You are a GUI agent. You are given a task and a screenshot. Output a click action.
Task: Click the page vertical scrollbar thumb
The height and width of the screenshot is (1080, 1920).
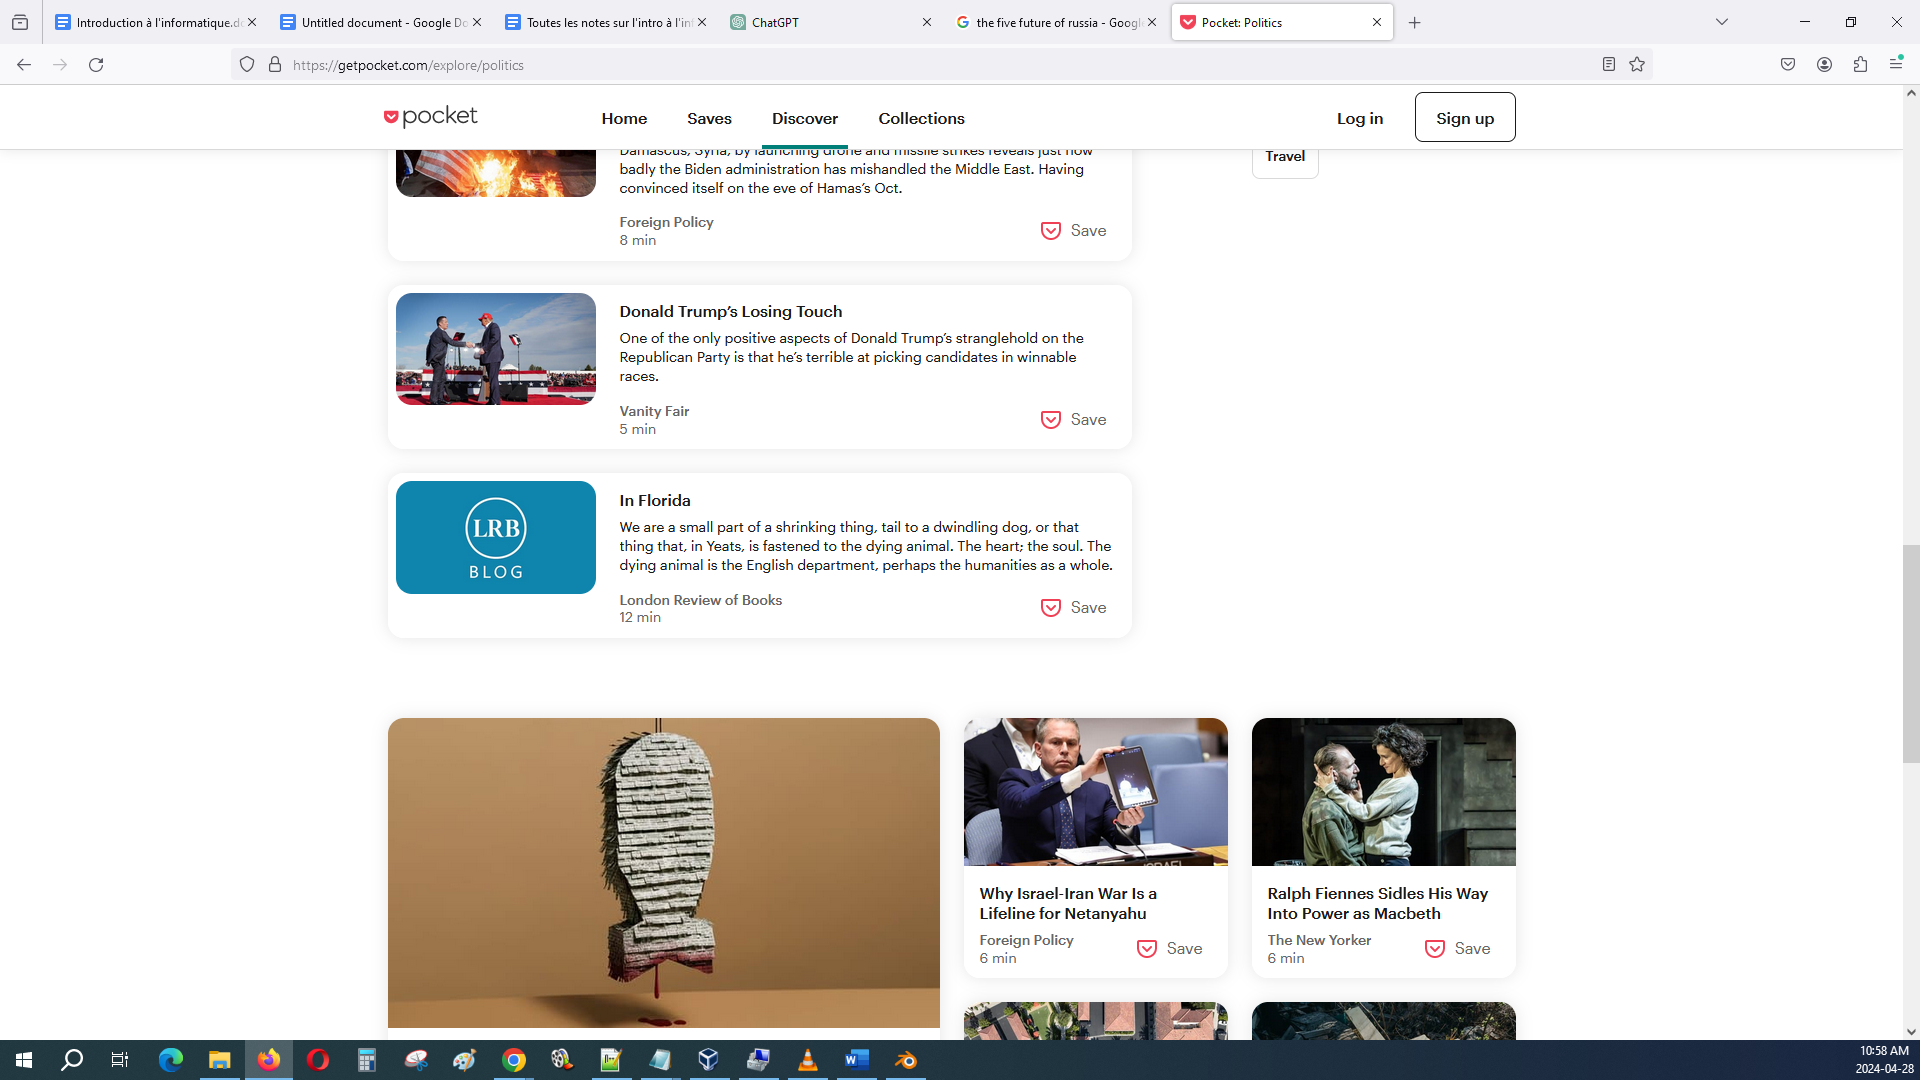(x=1910, y=653)
